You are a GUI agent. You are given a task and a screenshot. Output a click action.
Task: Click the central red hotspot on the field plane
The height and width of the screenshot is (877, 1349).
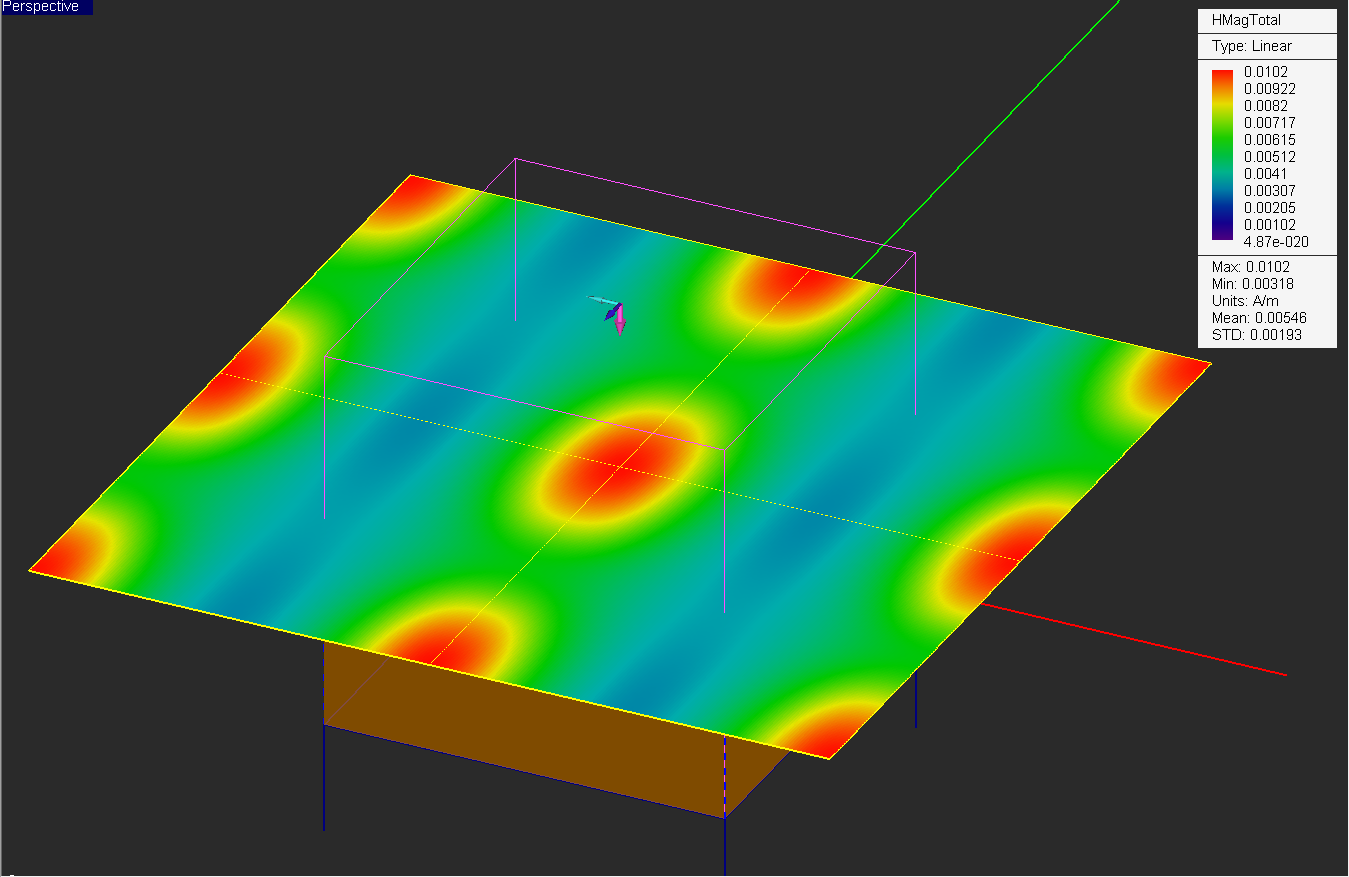pos(620,462)
